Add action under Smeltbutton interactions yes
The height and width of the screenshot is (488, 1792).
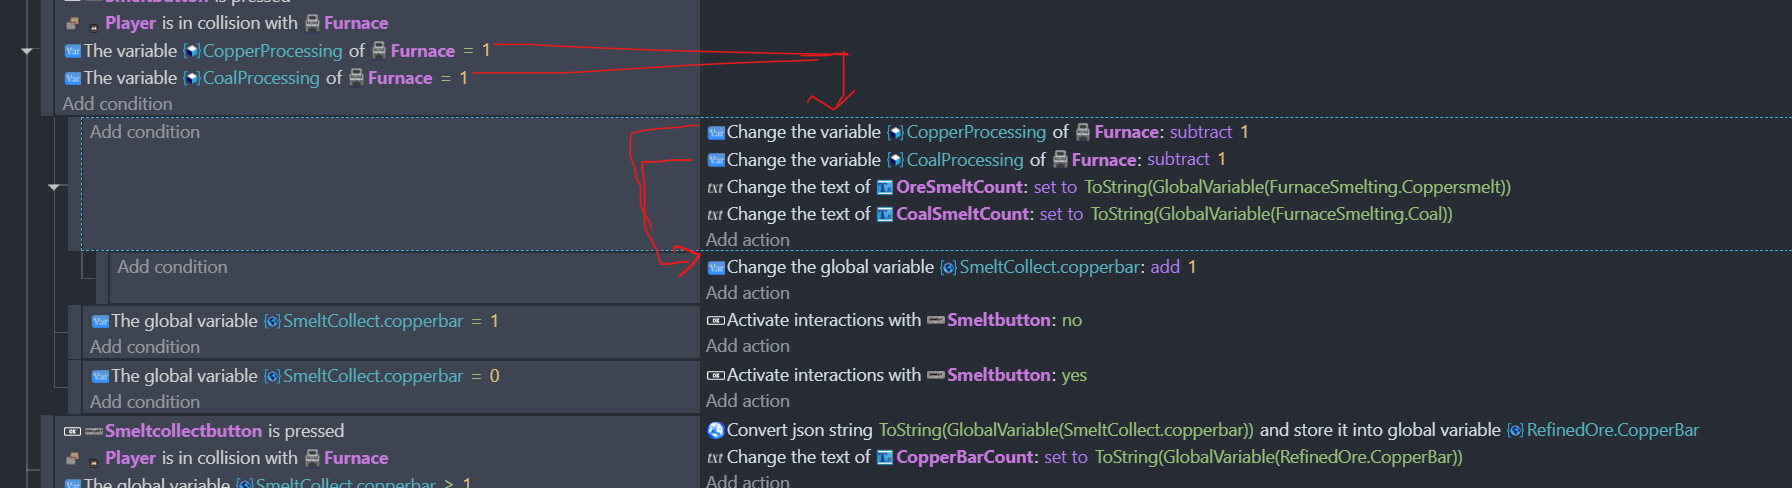point(748,401)
